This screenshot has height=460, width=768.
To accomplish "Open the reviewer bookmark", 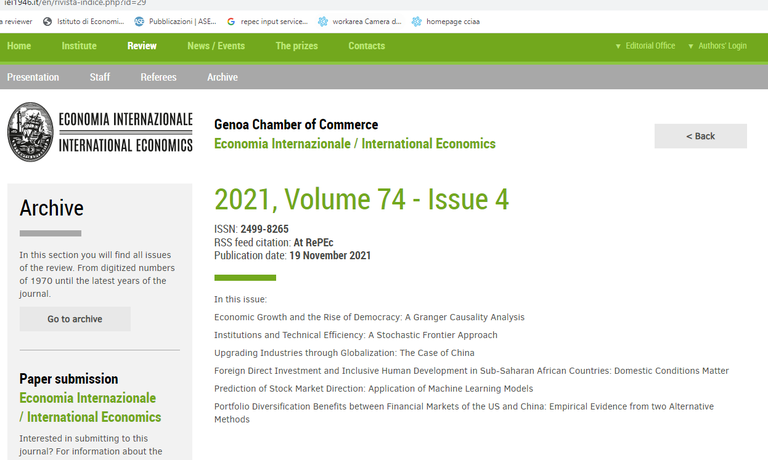I will pyautogui.click(x=17, y=22).
